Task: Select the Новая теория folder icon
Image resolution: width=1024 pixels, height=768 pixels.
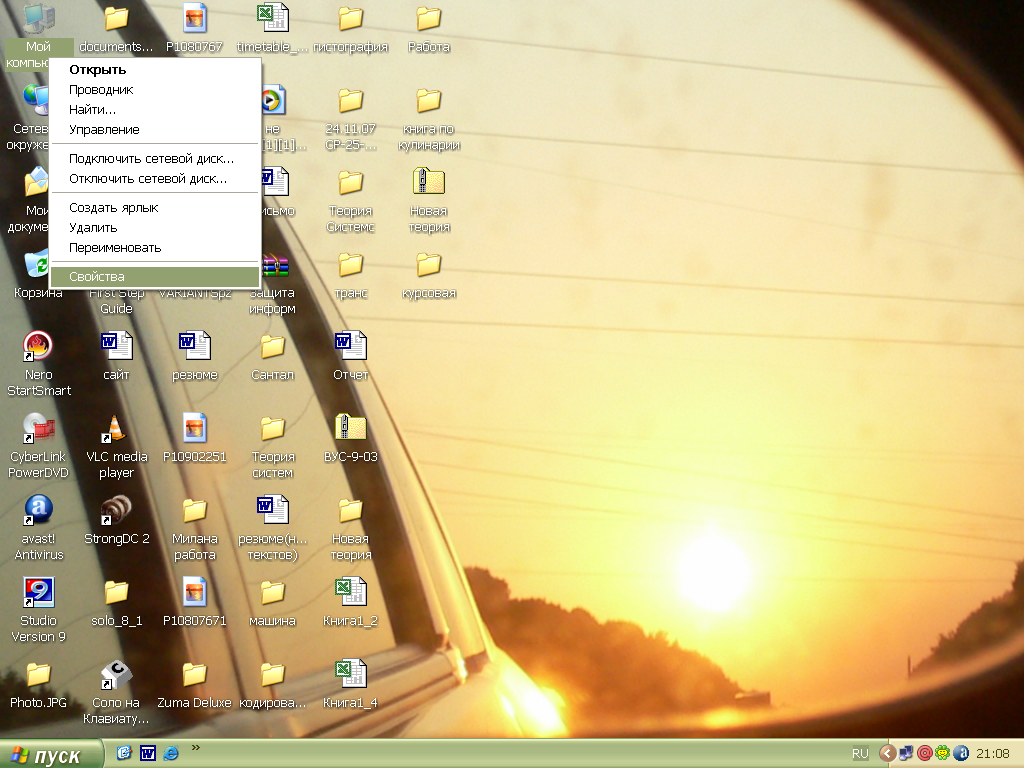Action: point(351,511)
